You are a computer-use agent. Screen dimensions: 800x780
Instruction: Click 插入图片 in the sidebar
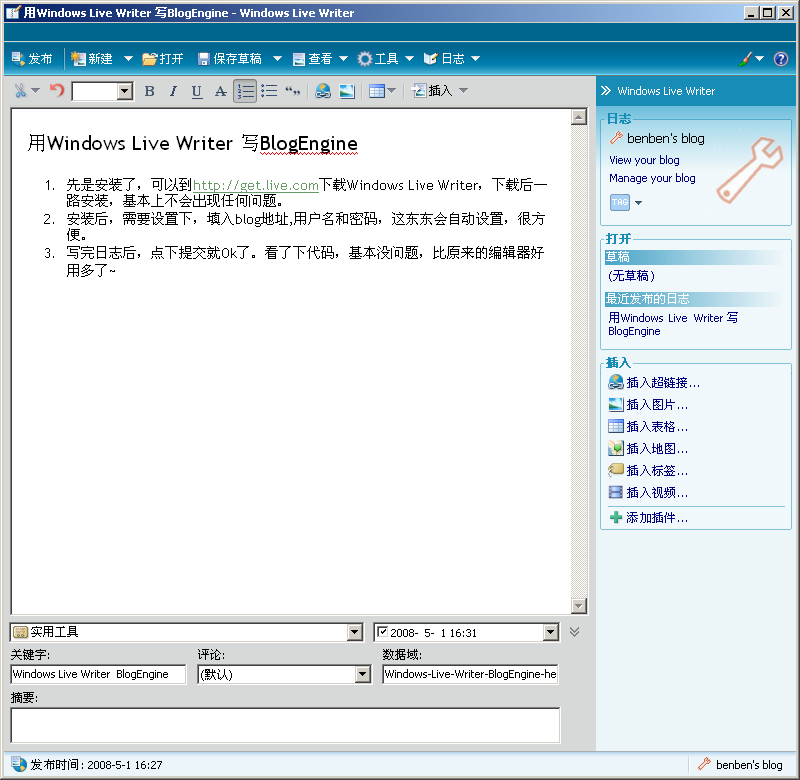point(648,405)
